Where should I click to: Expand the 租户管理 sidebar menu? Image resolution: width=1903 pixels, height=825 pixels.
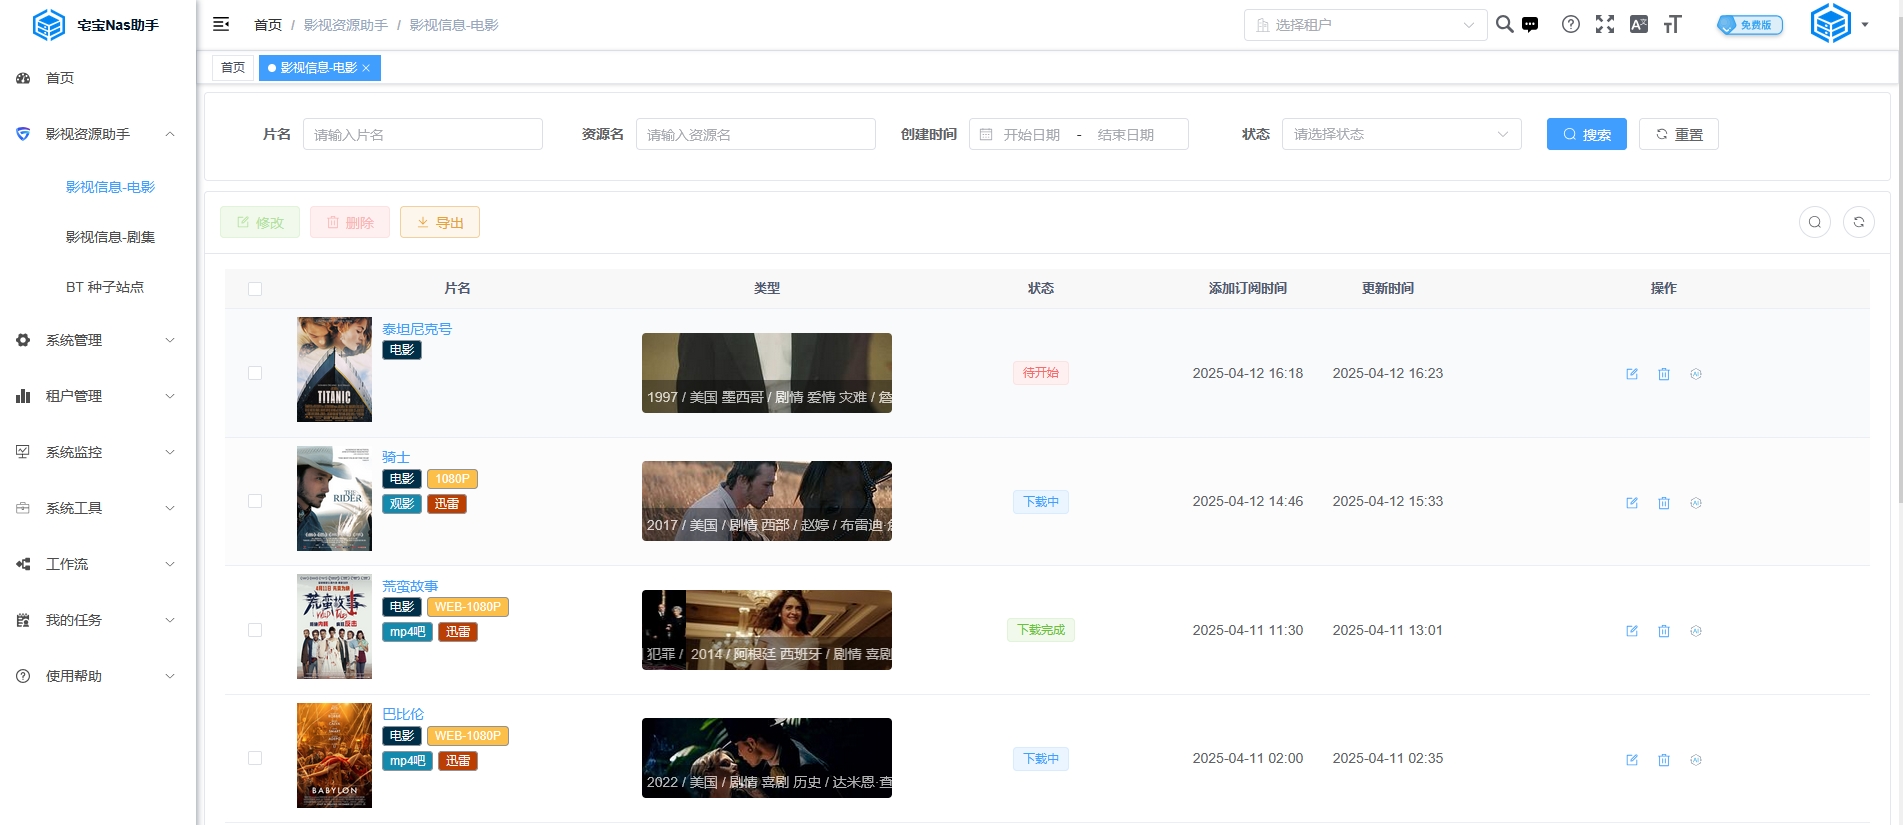point(98,396)
